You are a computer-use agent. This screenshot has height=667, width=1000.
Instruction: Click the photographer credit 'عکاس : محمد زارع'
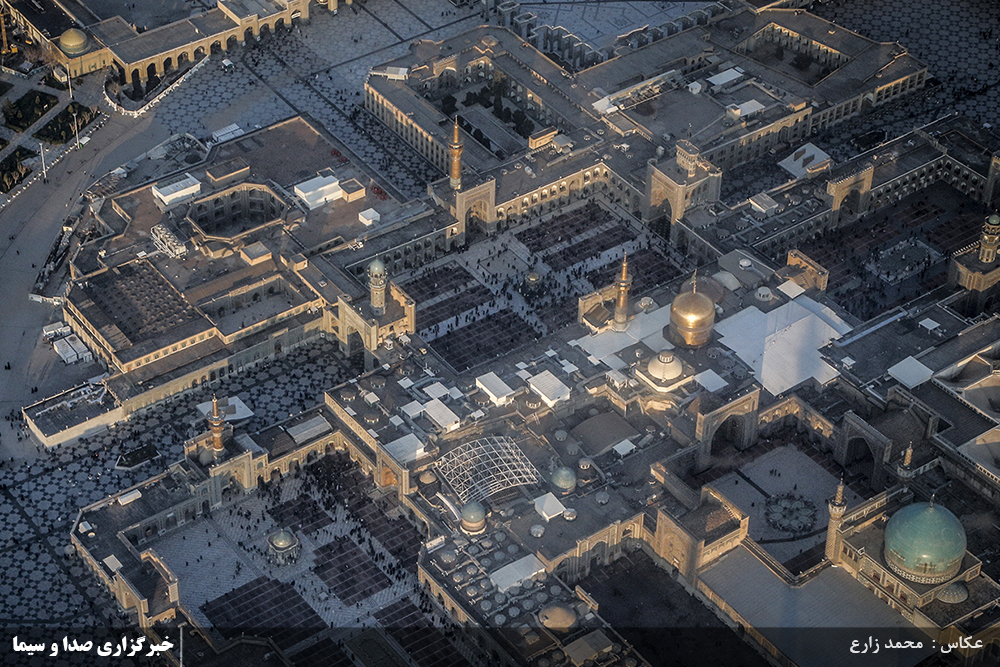tap(916, 643)
